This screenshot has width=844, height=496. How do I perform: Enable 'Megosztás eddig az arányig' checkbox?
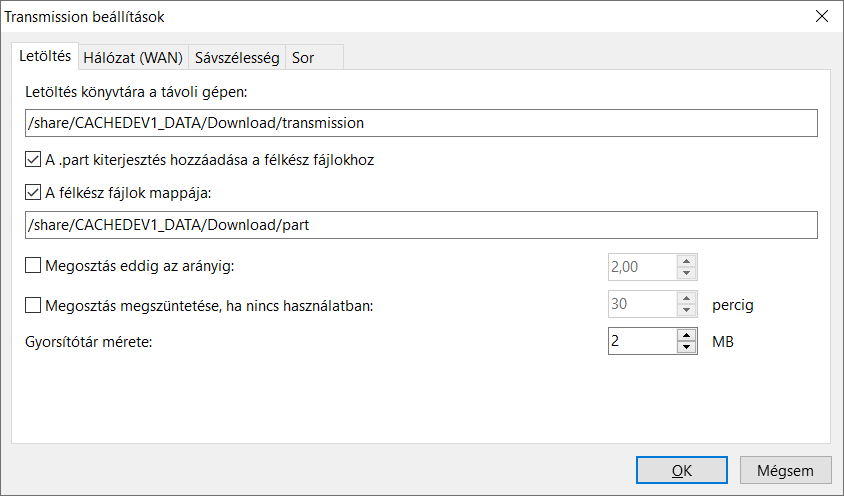point(33,266)
